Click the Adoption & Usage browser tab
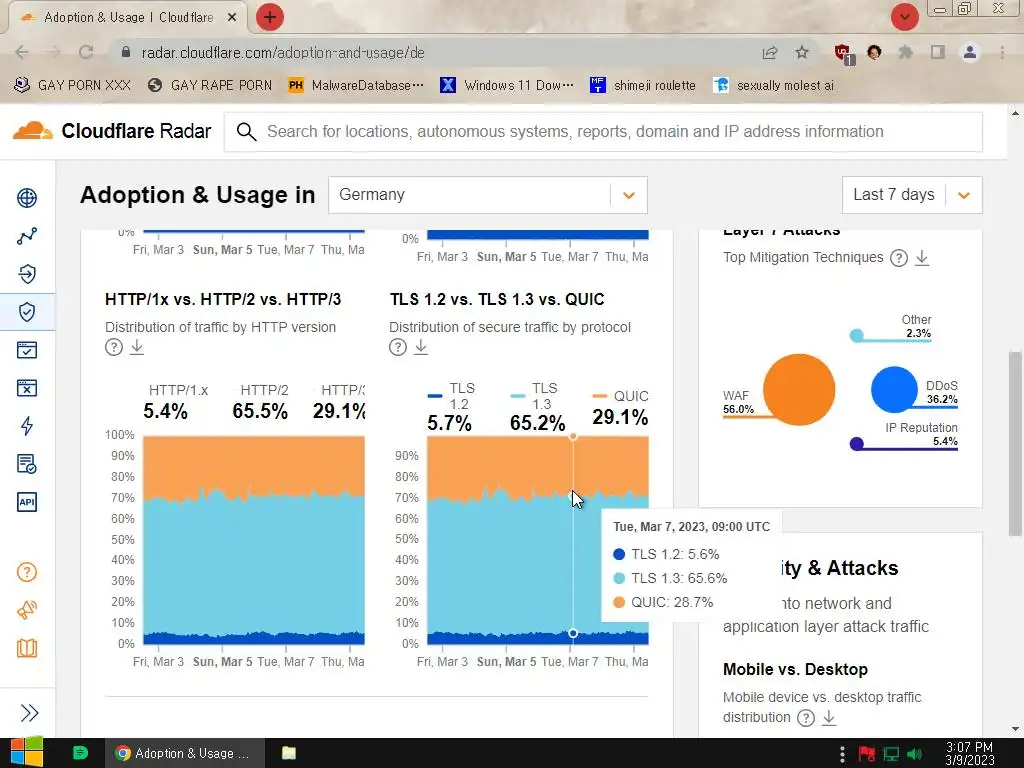The width and height of the screenshot is (1024, 768). tap(128, 18)
